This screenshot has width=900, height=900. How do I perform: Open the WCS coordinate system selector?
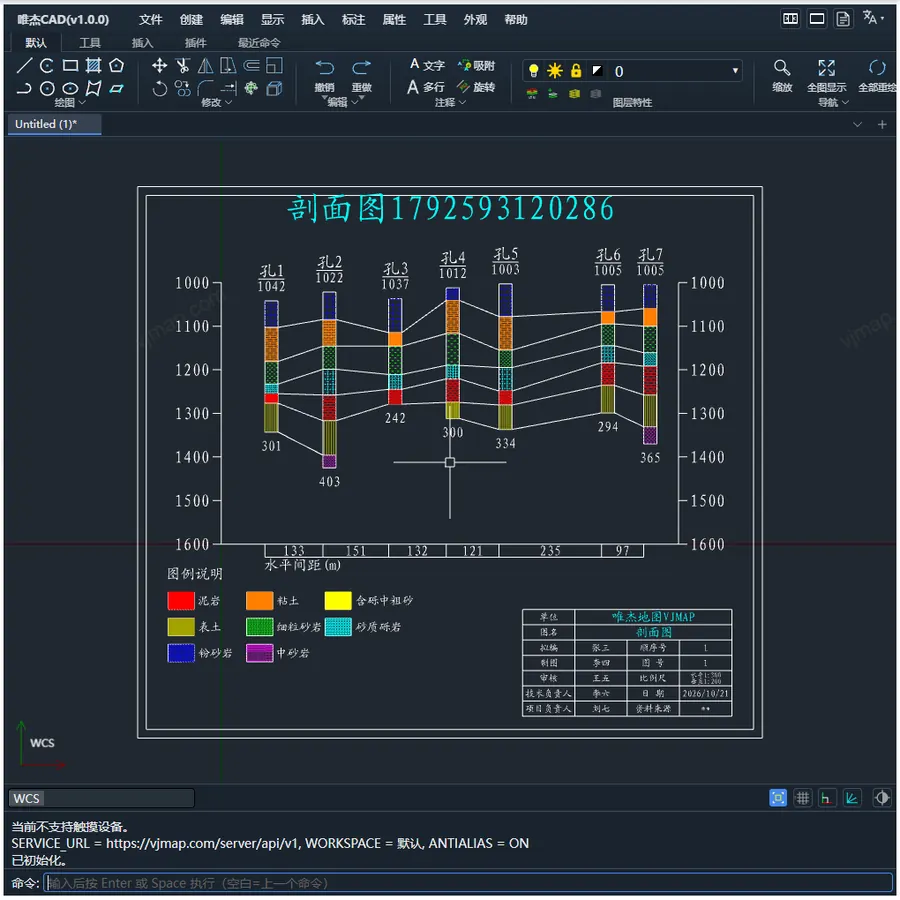(x=102, y=798)
